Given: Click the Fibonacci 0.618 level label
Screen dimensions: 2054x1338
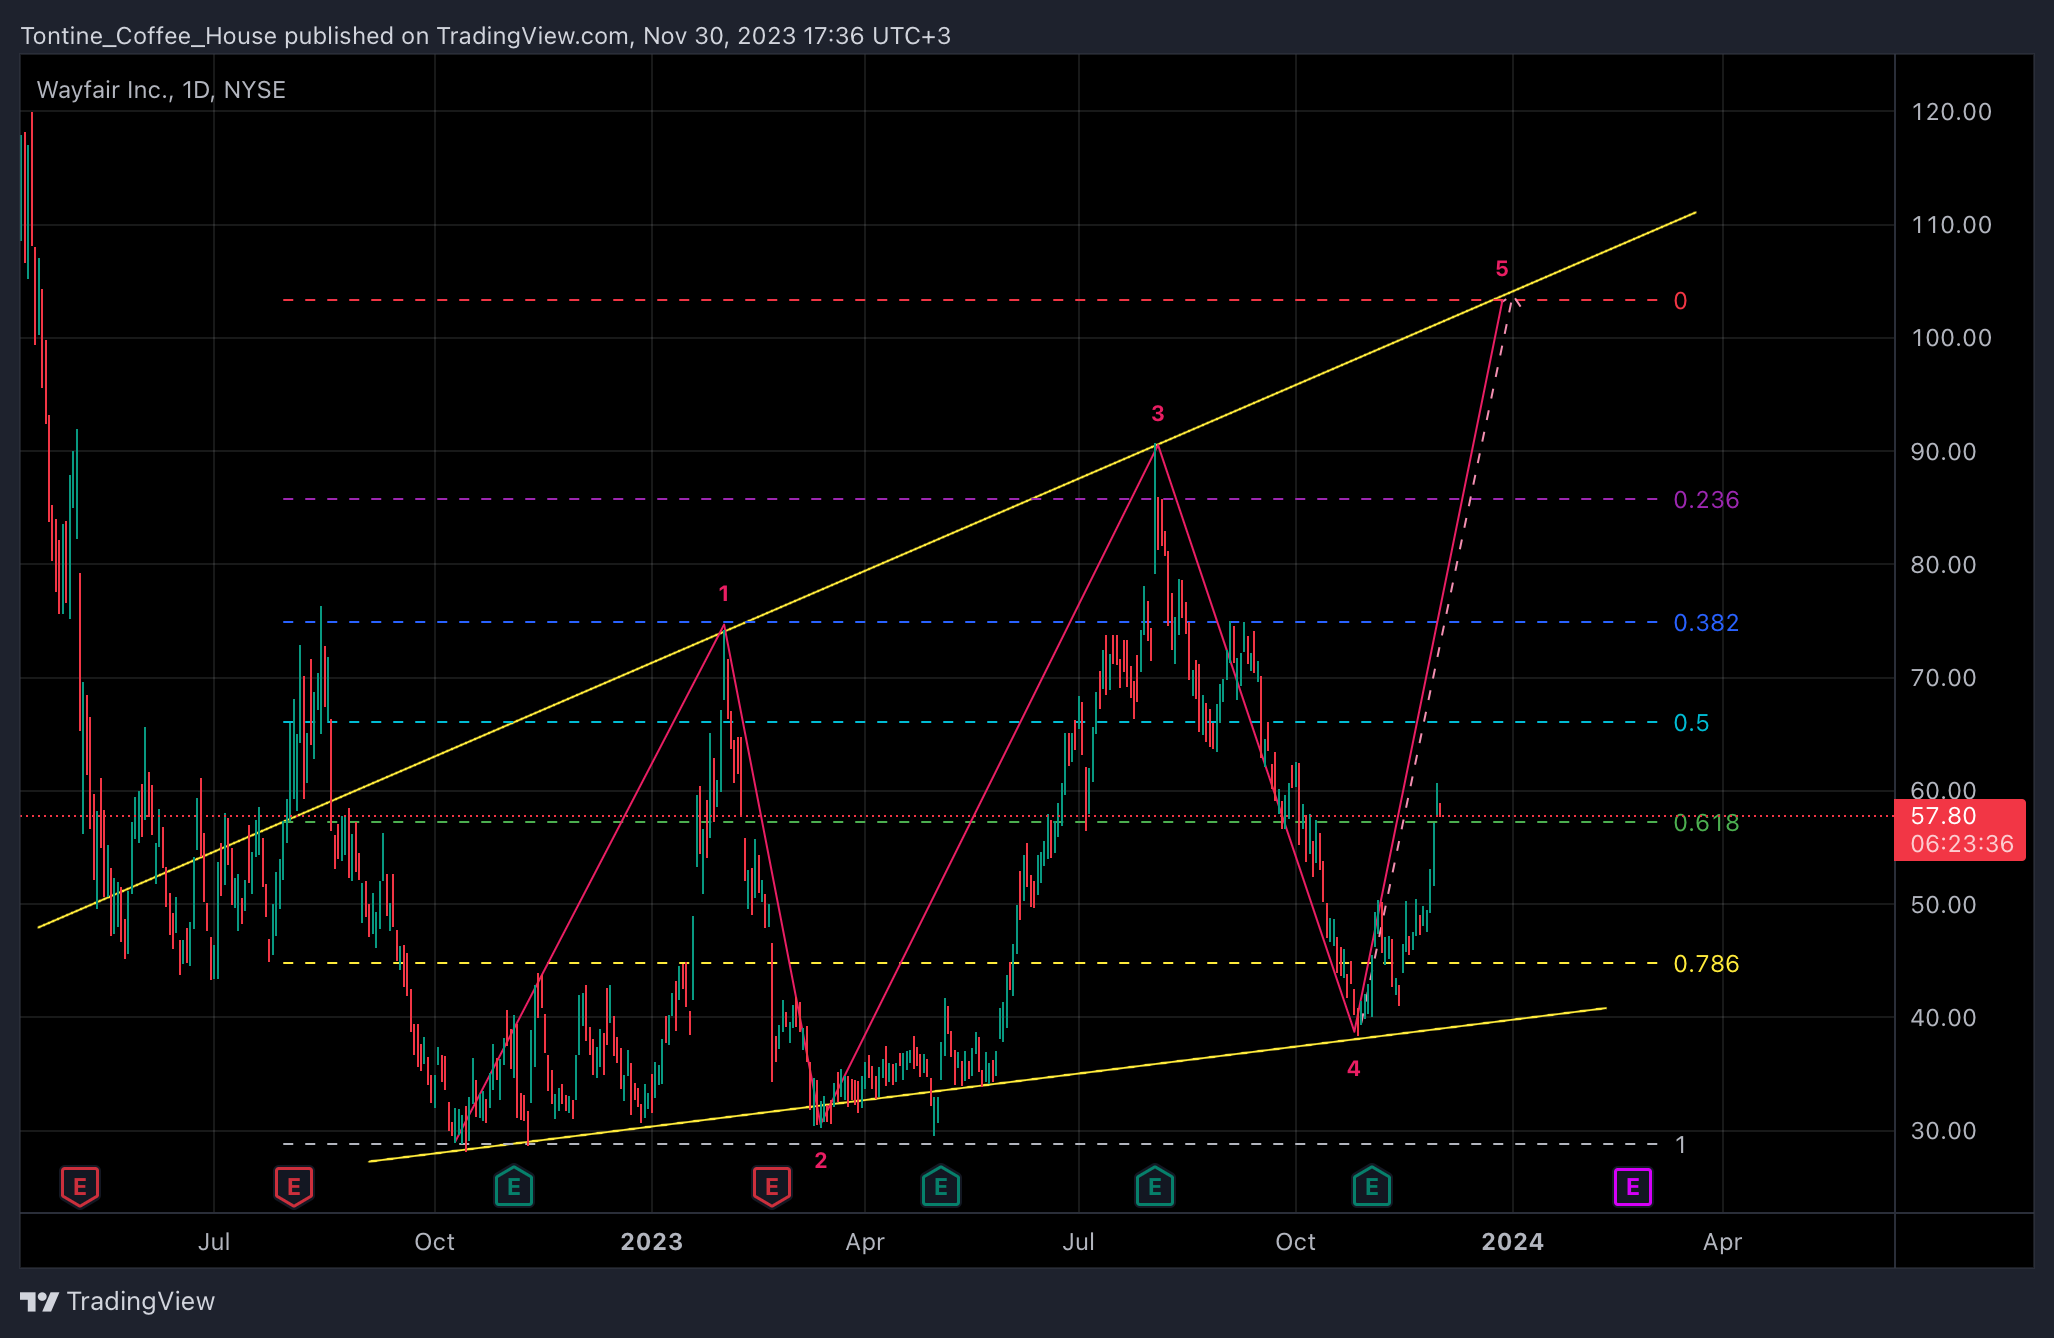Looking at the screenshot, I should [x=1707, y=823].
